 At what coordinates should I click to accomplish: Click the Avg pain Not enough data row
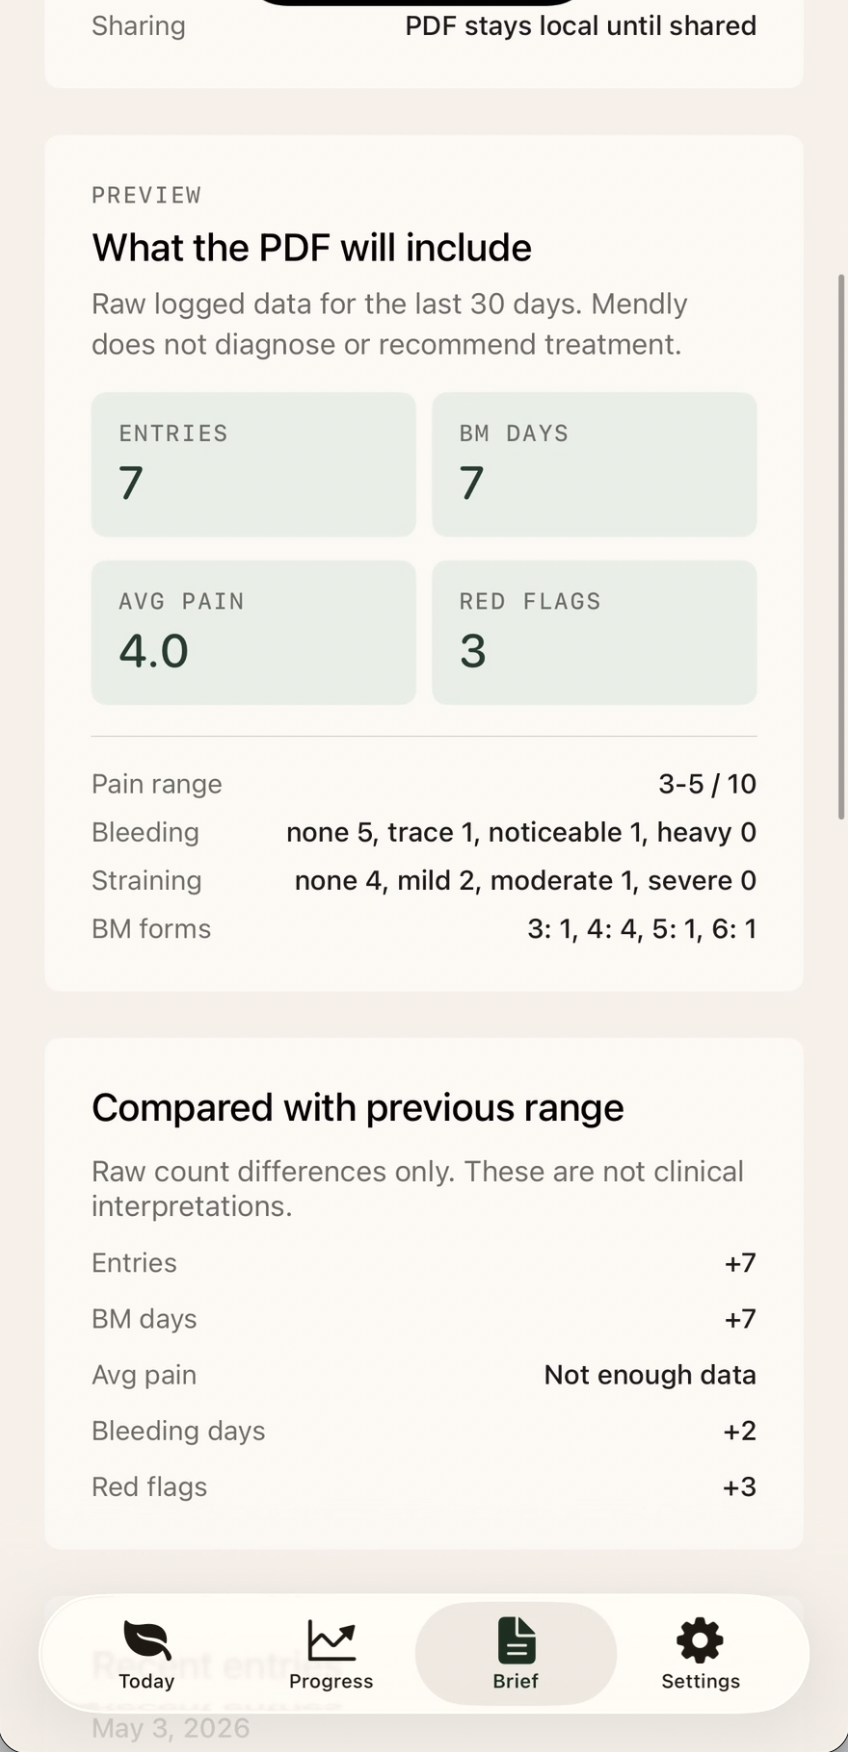[x=424, y=1375]
